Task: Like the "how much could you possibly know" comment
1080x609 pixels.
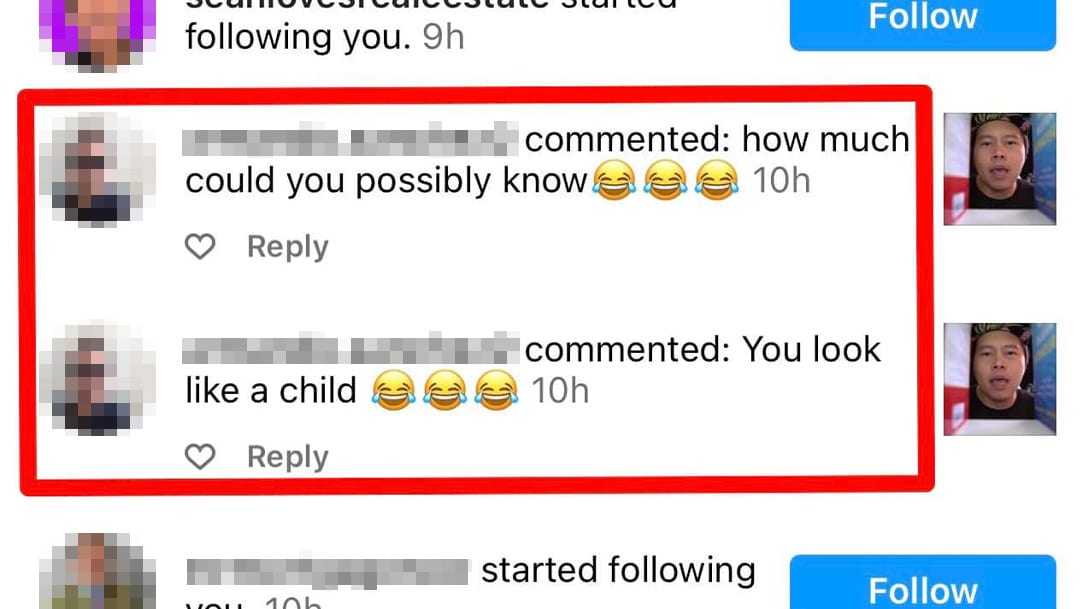Action: pos(200,246)
